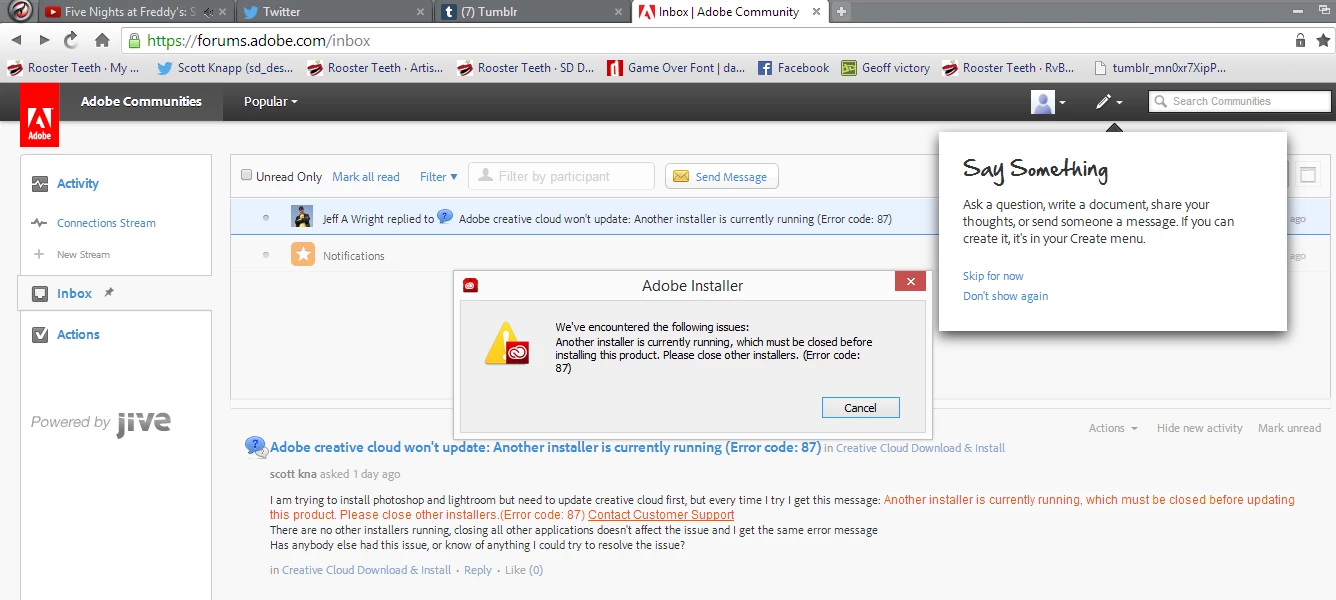Click the Like (0) link

(x=523, y=570)
